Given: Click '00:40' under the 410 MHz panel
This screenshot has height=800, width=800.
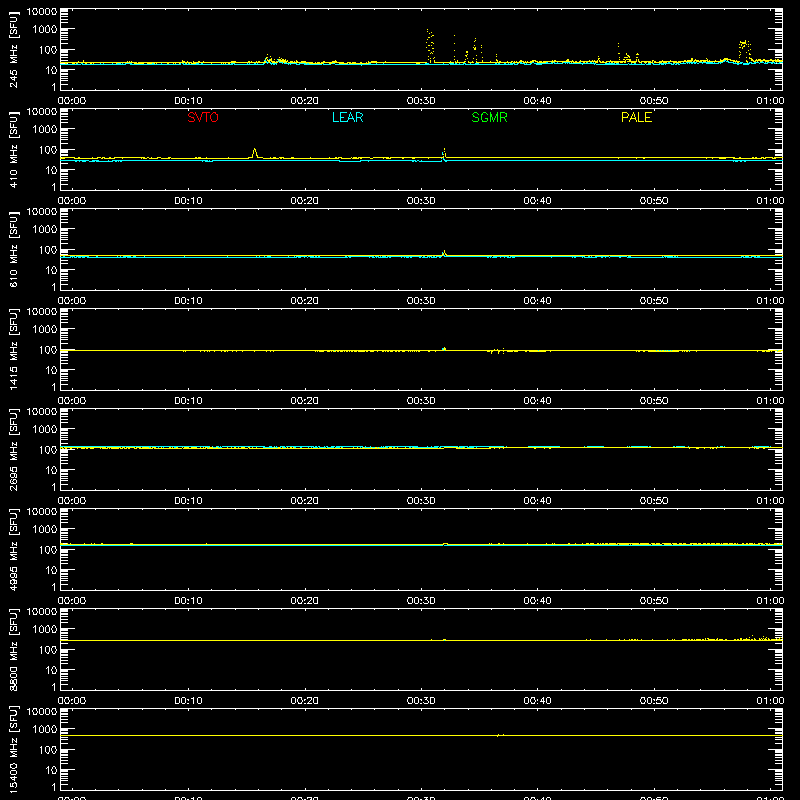Looking at the screenshot, I should (537, 201).
